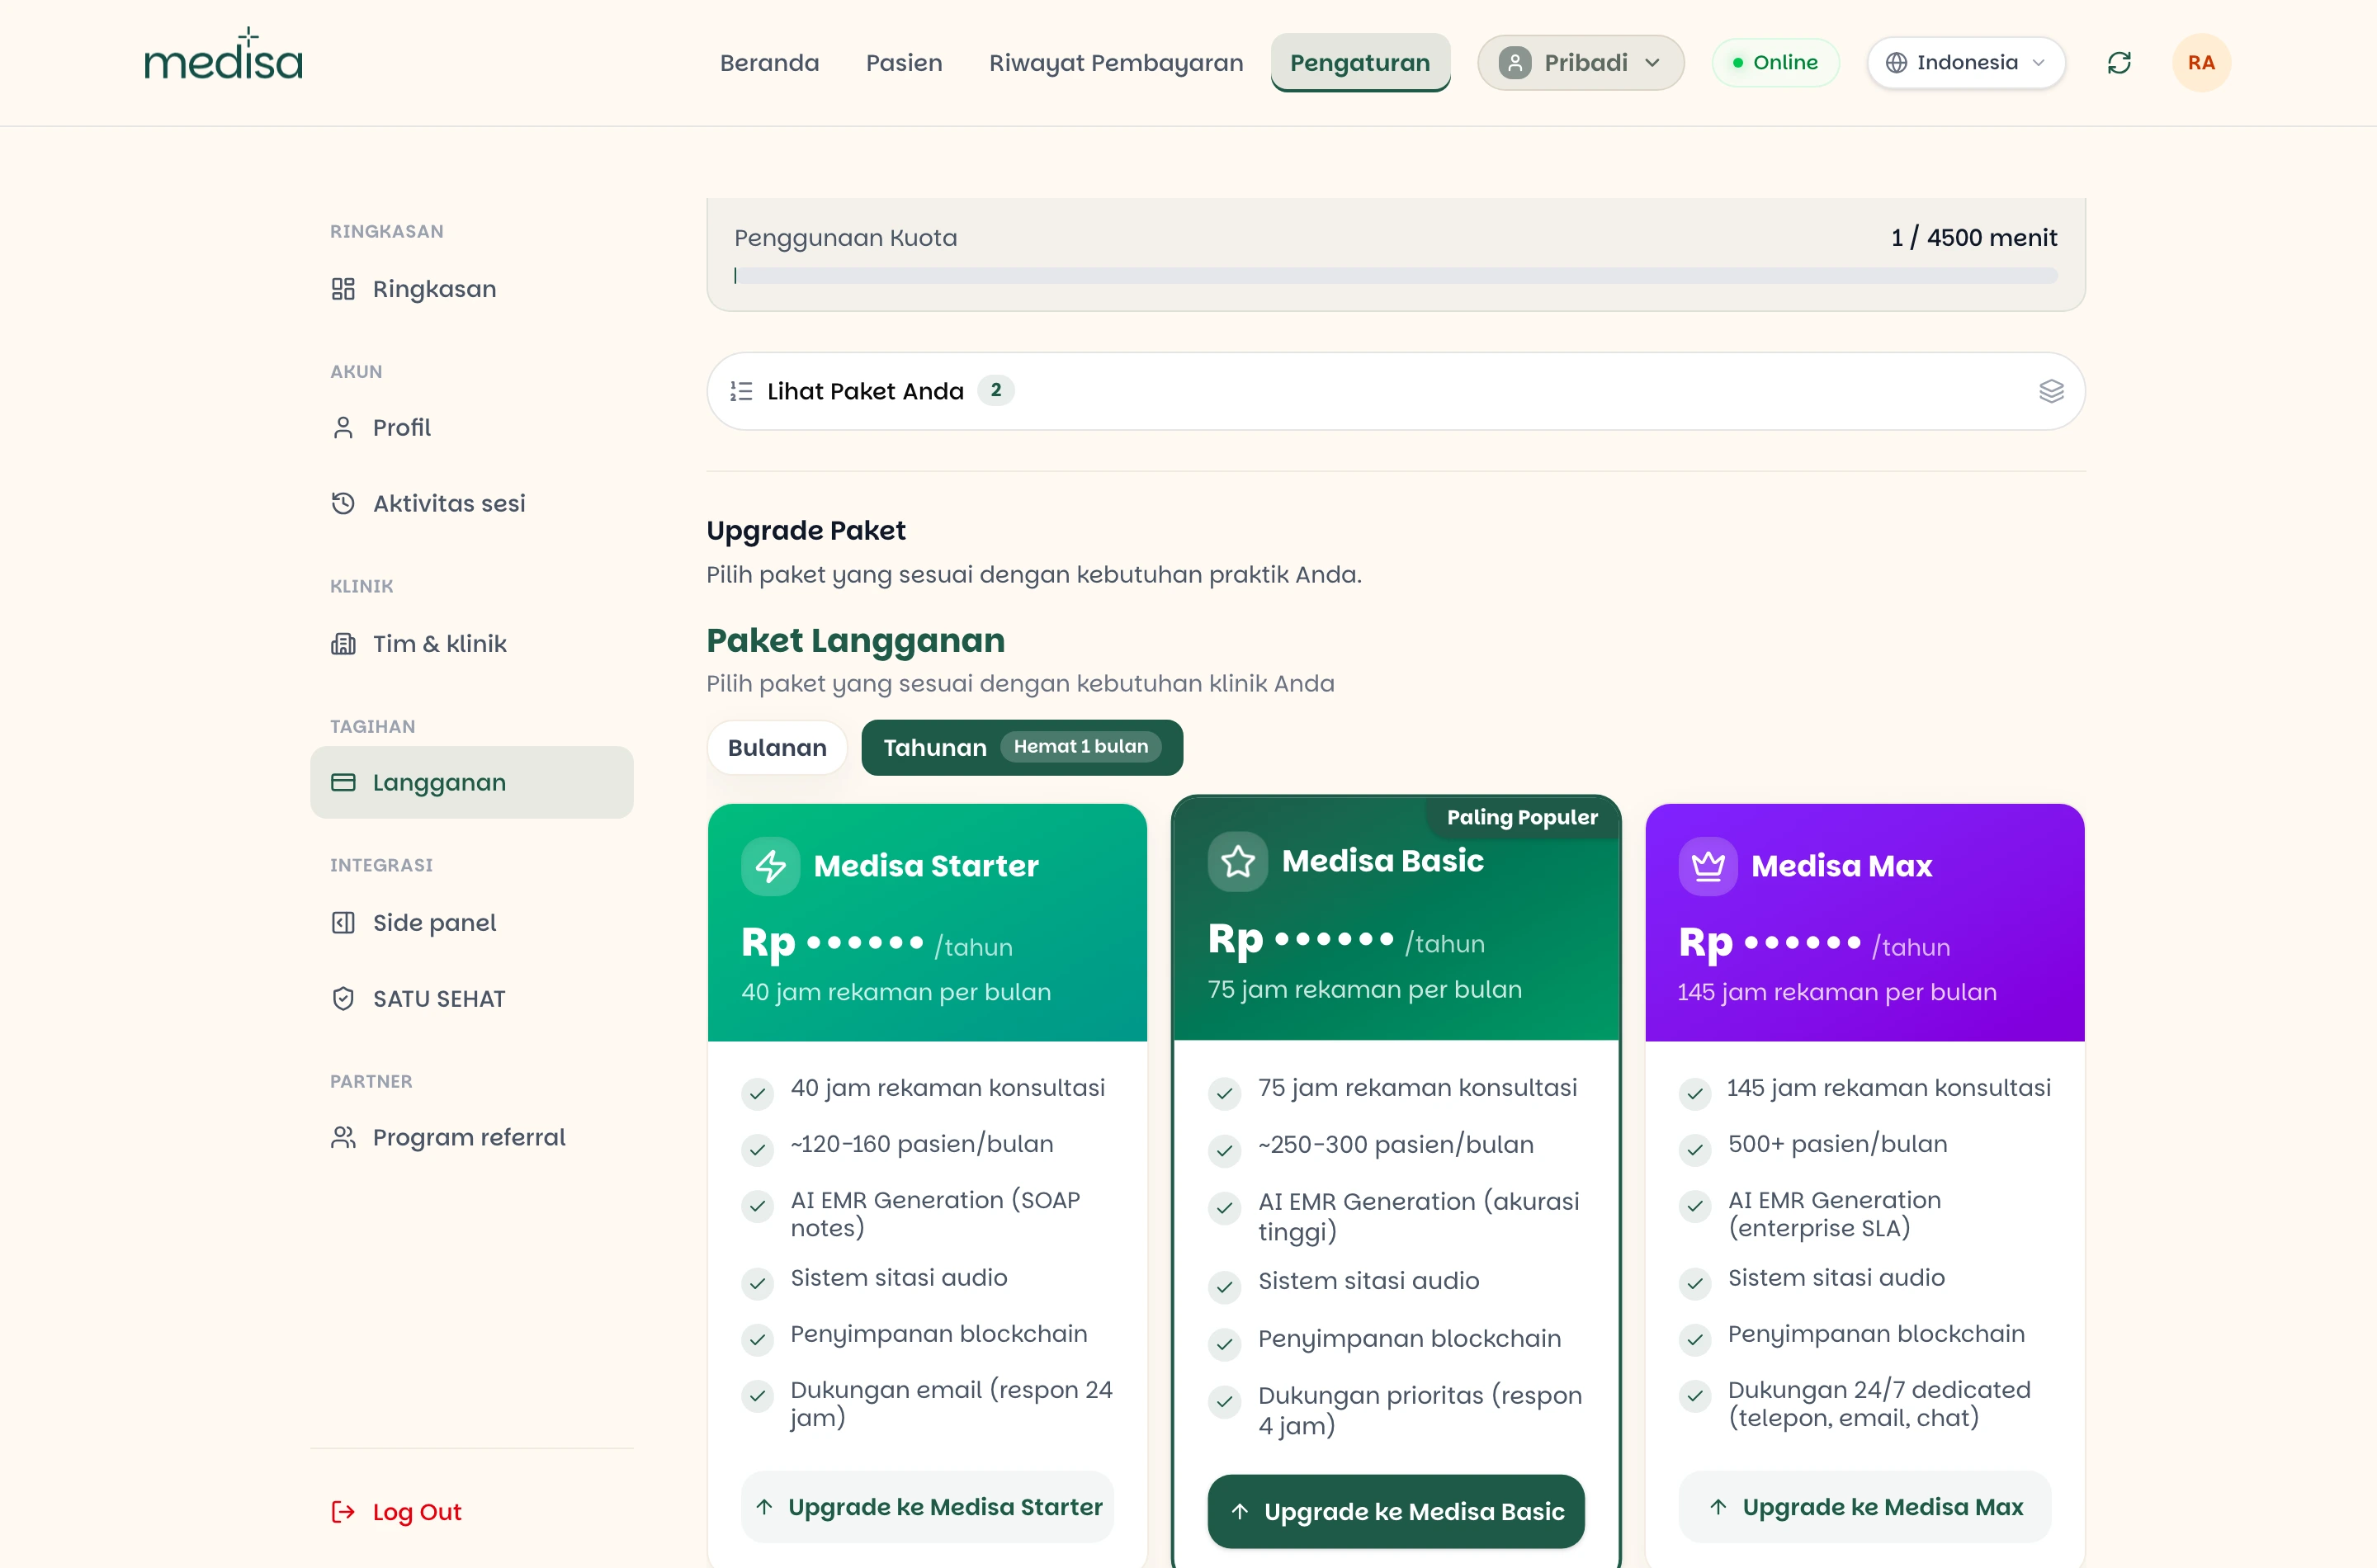
Task: Click '40 jam rekaman konsultasi' feature text
Action: [x=948, y=1088]
